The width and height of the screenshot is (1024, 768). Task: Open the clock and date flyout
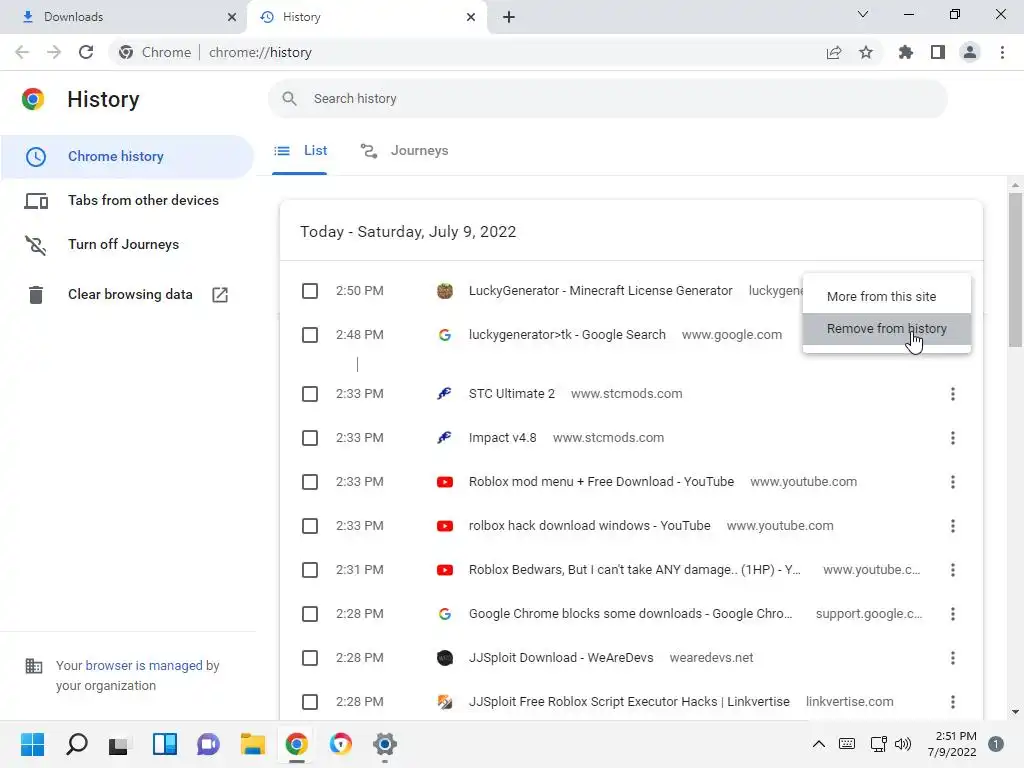click(952, 744)
